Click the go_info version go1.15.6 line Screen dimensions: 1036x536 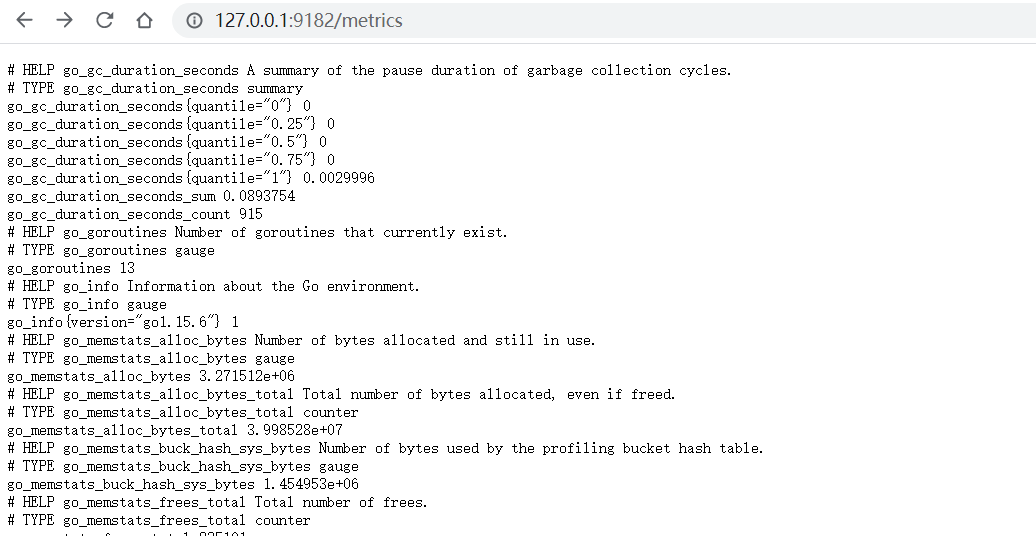coord(123,322)
